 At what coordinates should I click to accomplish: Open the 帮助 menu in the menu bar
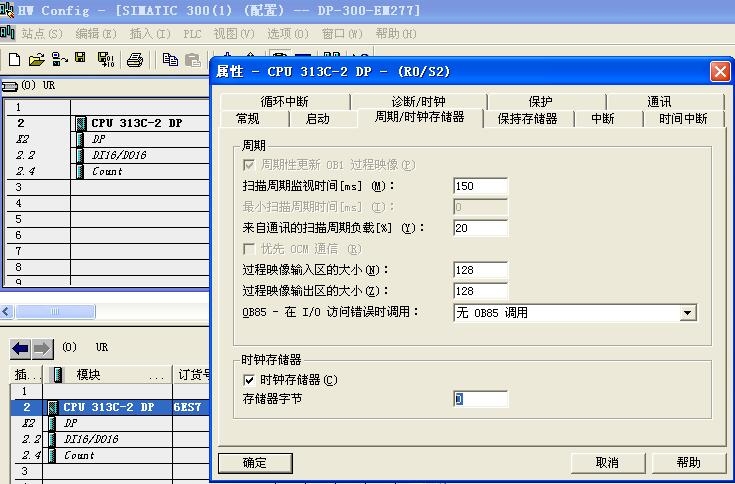tap(396, 34)
